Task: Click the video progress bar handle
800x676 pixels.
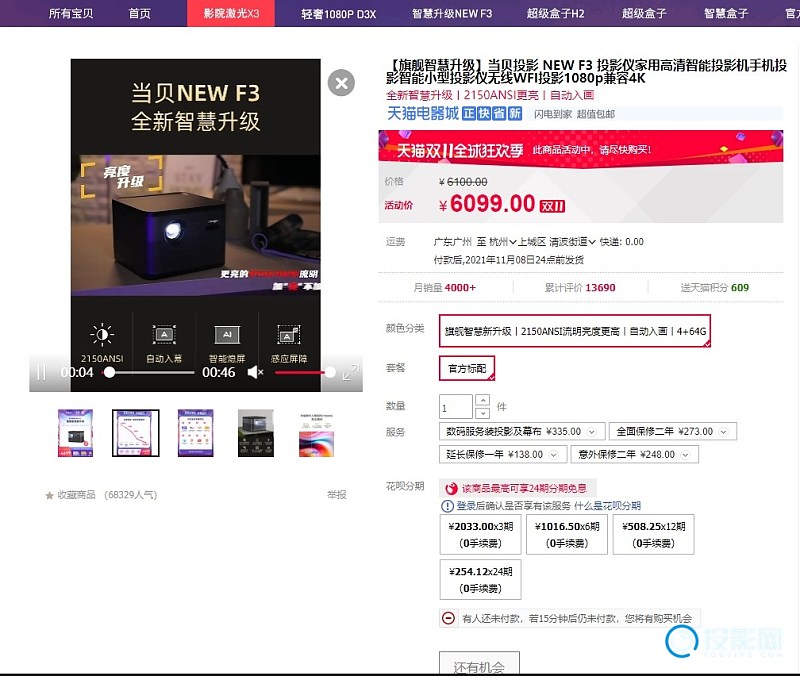Action: (x=109, y=372)
